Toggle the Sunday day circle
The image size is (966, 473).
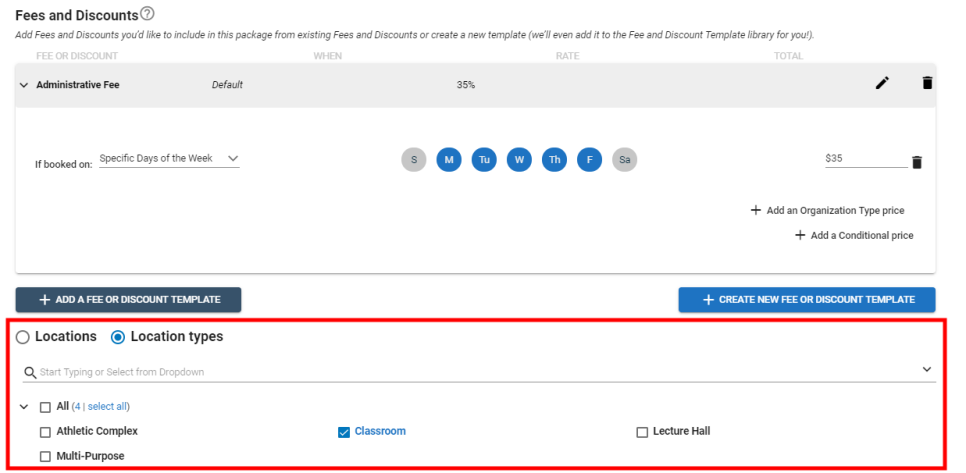click(x=414, y=160)
